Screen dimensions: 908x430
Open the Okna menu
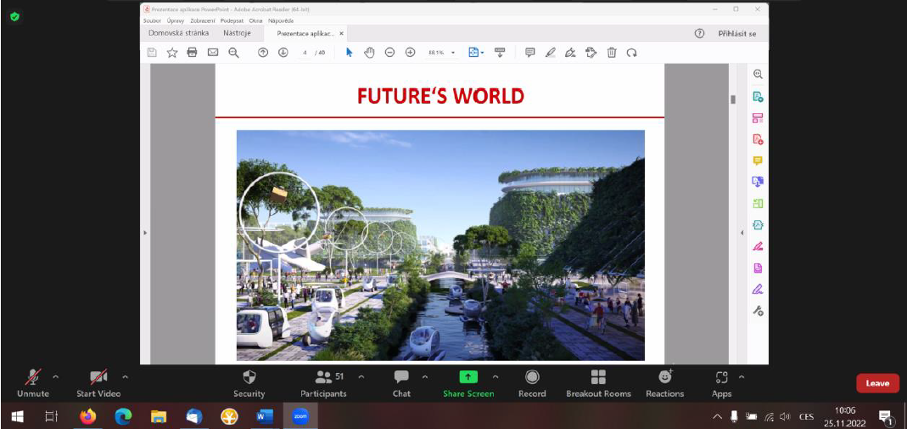pyautogui.click(x=255, y=20)
